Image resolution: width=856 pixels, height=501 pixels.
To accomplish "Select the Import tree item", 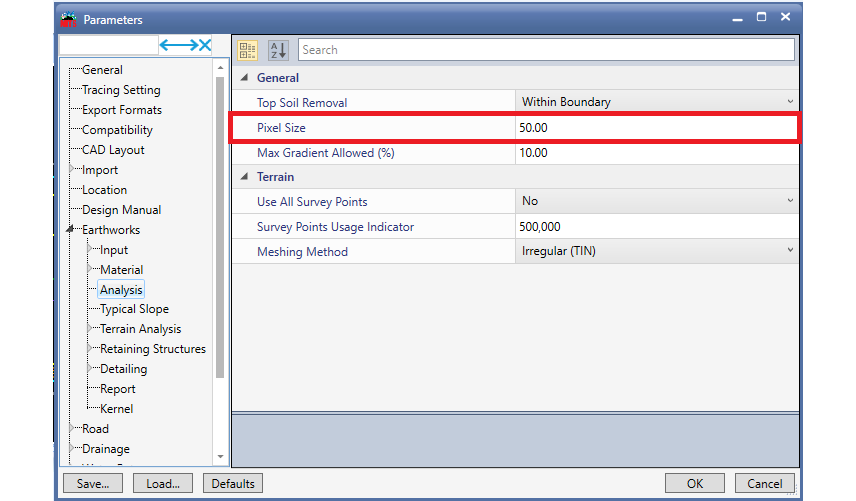I will (x=100, y=170).
